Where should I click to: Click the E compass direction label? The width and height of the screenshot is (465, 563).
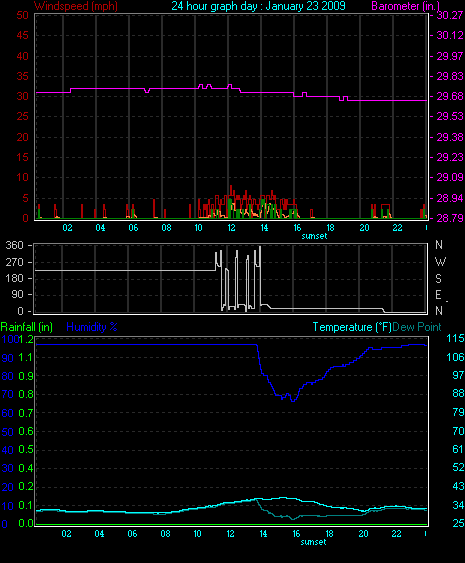pos(438,295)
